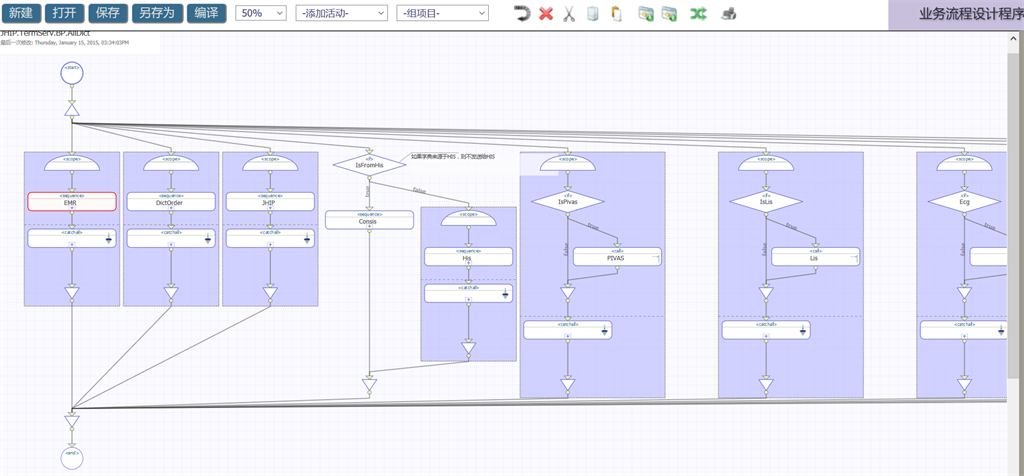Viewport: 1024px width, 476px height.
Task: Click the undo arrow icon
Action: (x=521, y=14)
